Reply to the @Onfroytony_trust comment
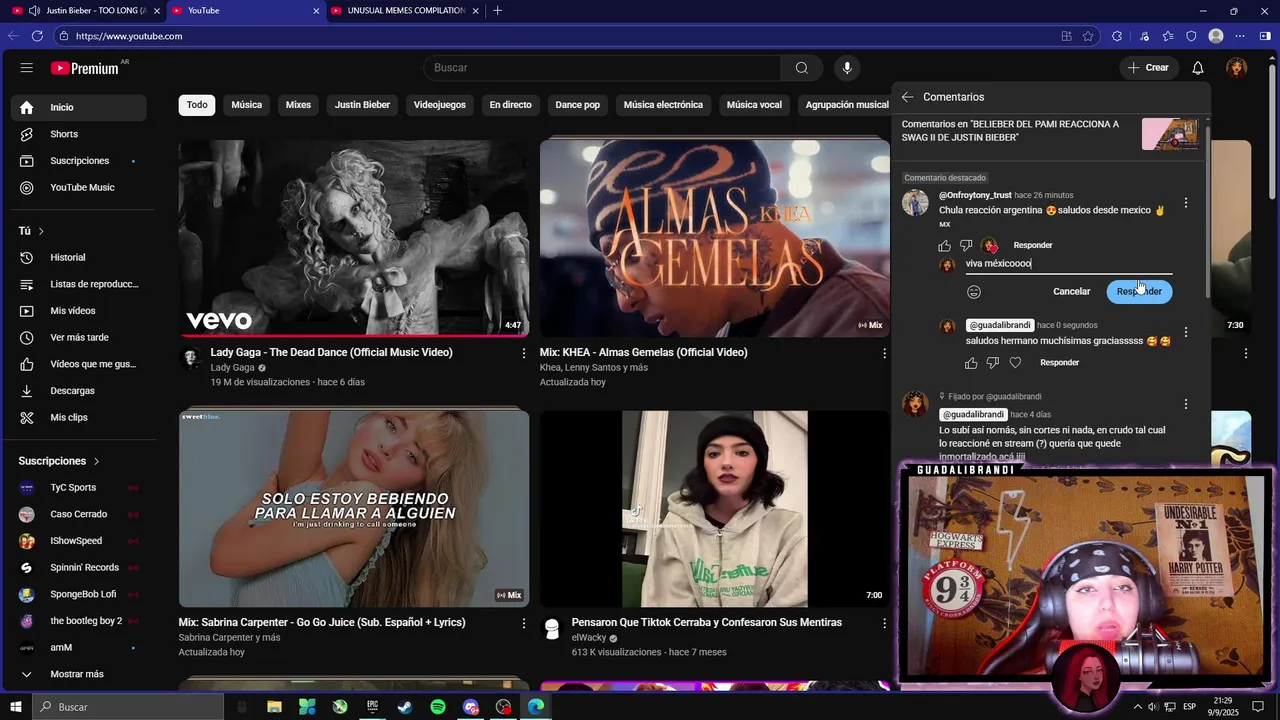1280x720 pixels. pos(1033,246)
